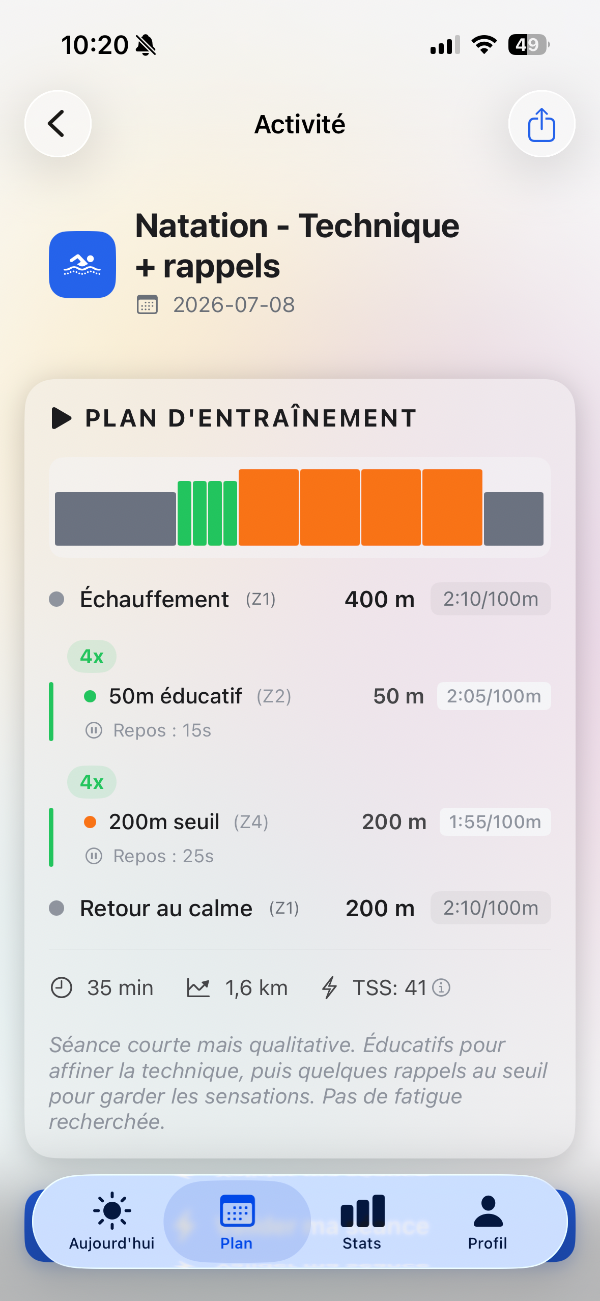Tap the distance trend icon by 1,6 km
Screen dimensions: 600x1301
tap(198, 988)
